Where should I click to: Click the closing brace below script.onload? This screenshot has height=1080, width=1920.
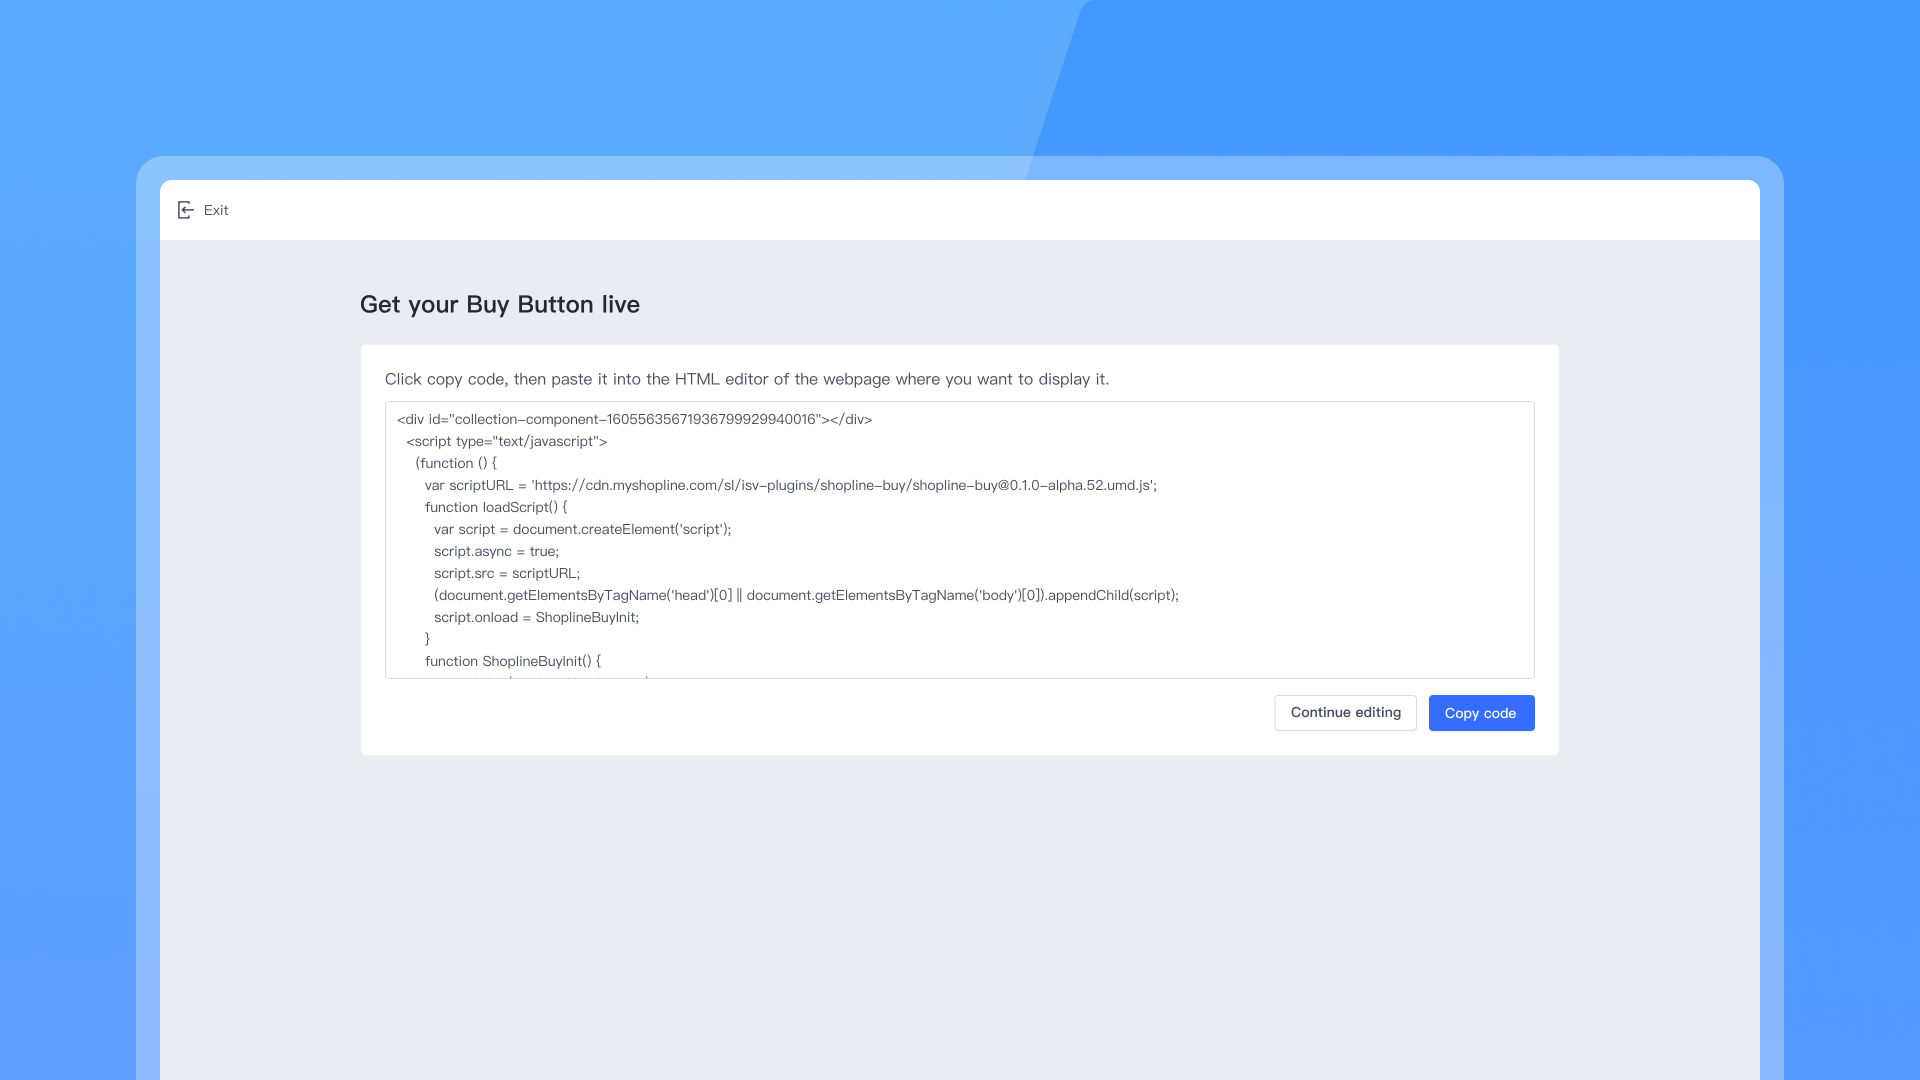[428, 640]
